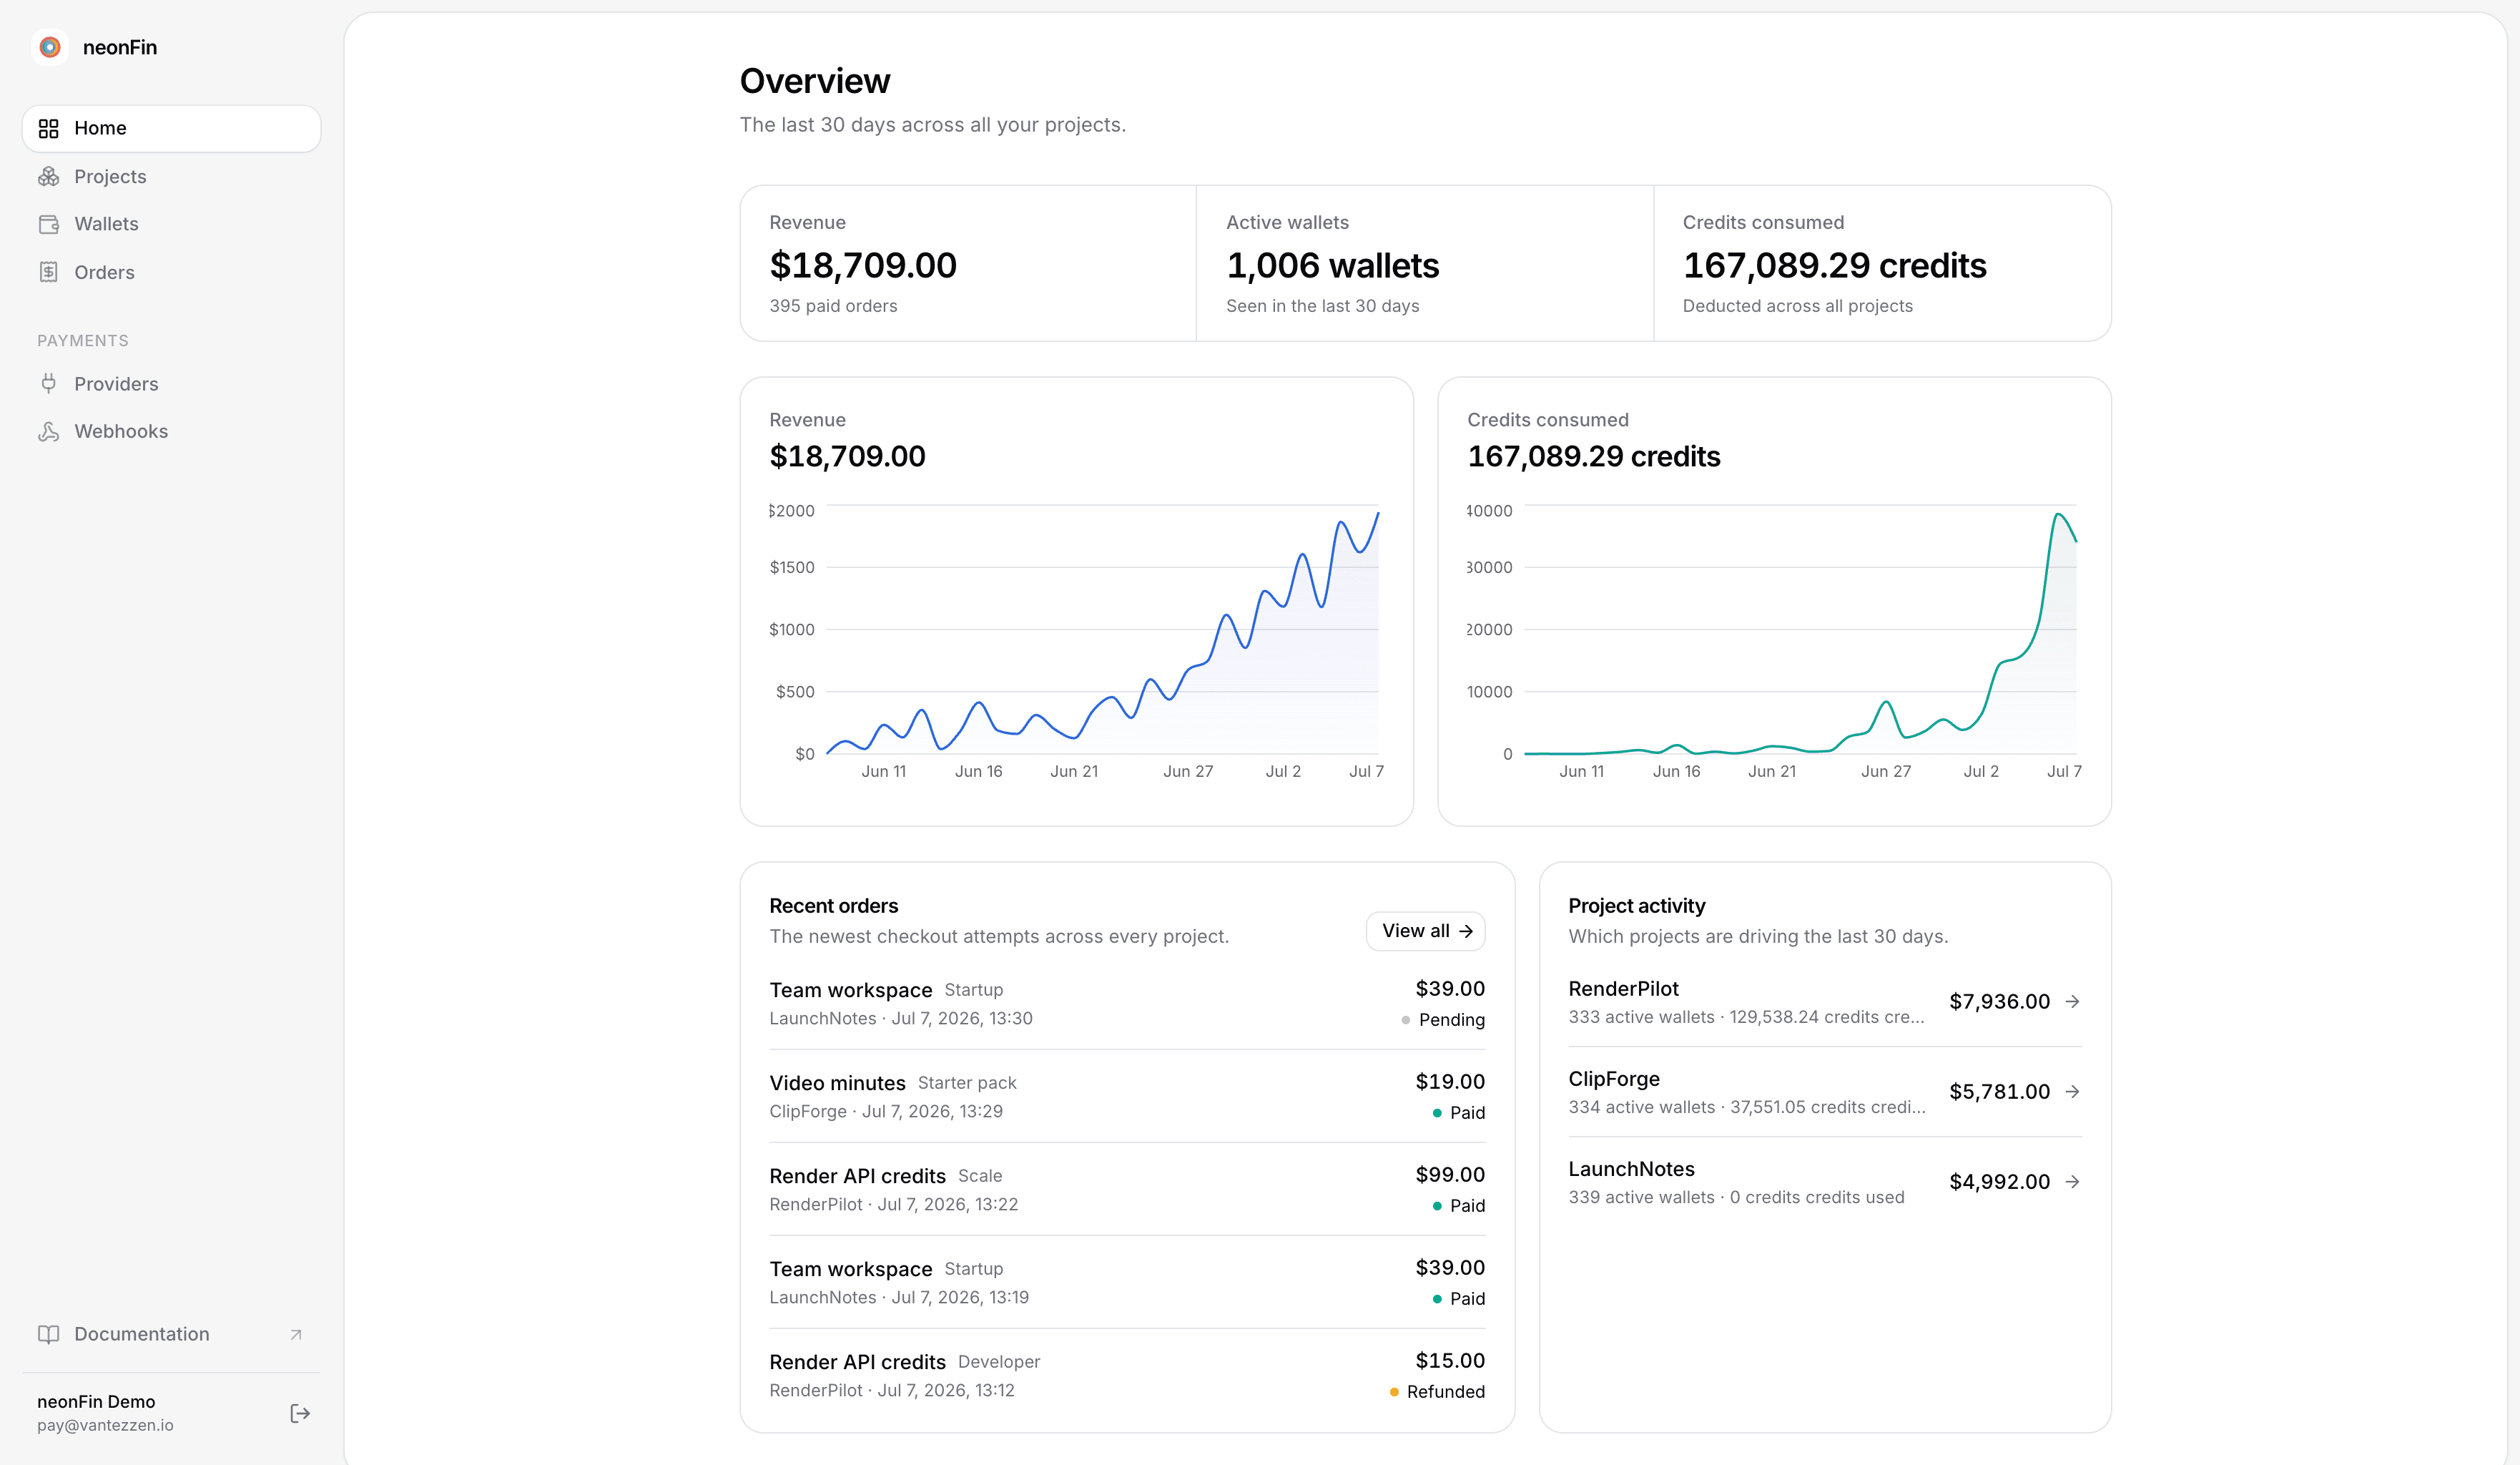The image size is (2520, 1465).
Task: Click the $4,992.00 LaunchNotes amount
Action: pyautogui.click(x=1999, y=1181)
